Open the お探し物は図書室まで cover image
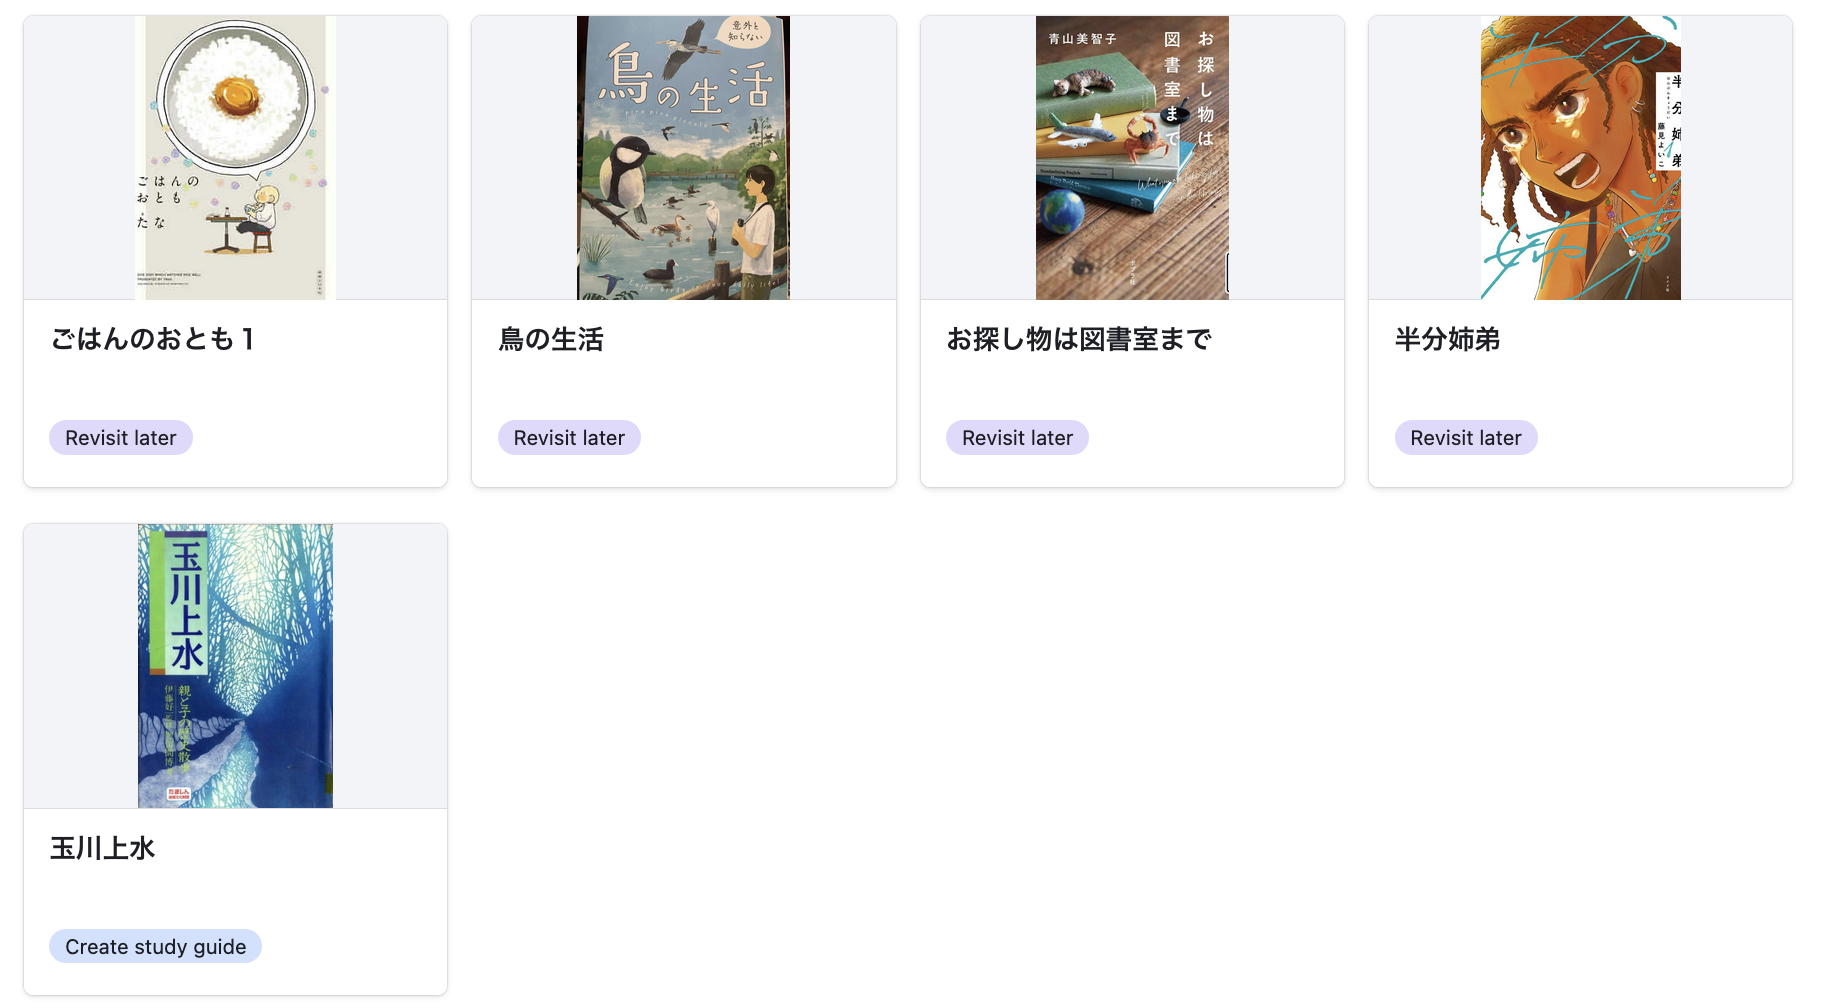1824x1008 pixels. [1132, 158]
